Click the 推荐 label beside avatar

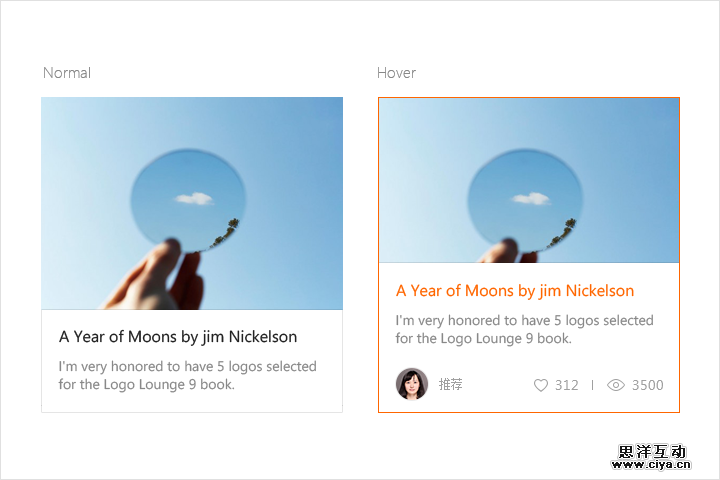pos(450,384)
